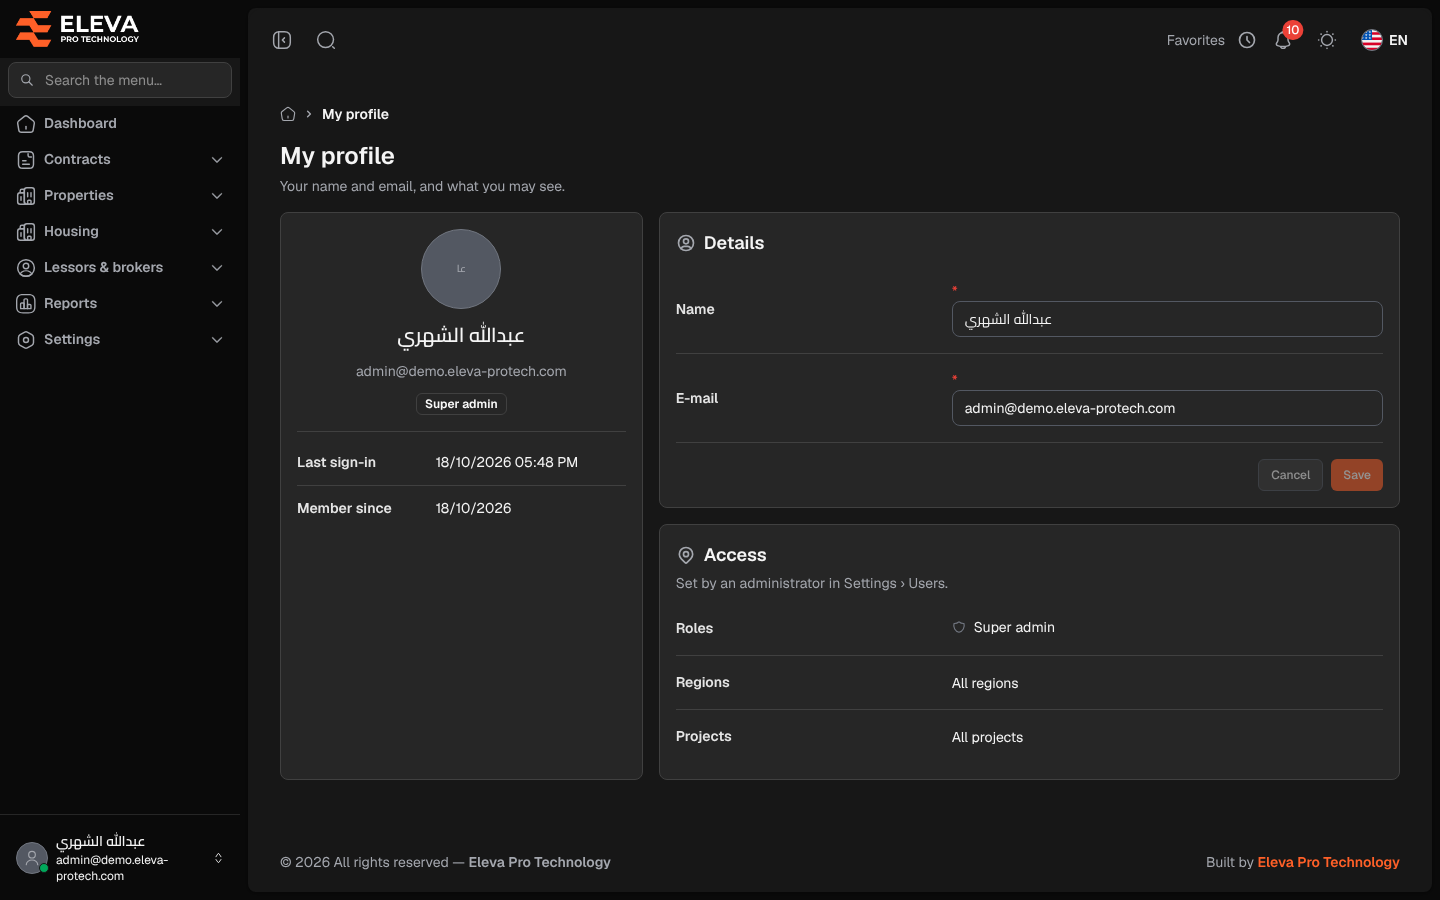1440x900 pixels.
Task: Click the Dashboard icon in the sidebar
Action: coord(26,124)
